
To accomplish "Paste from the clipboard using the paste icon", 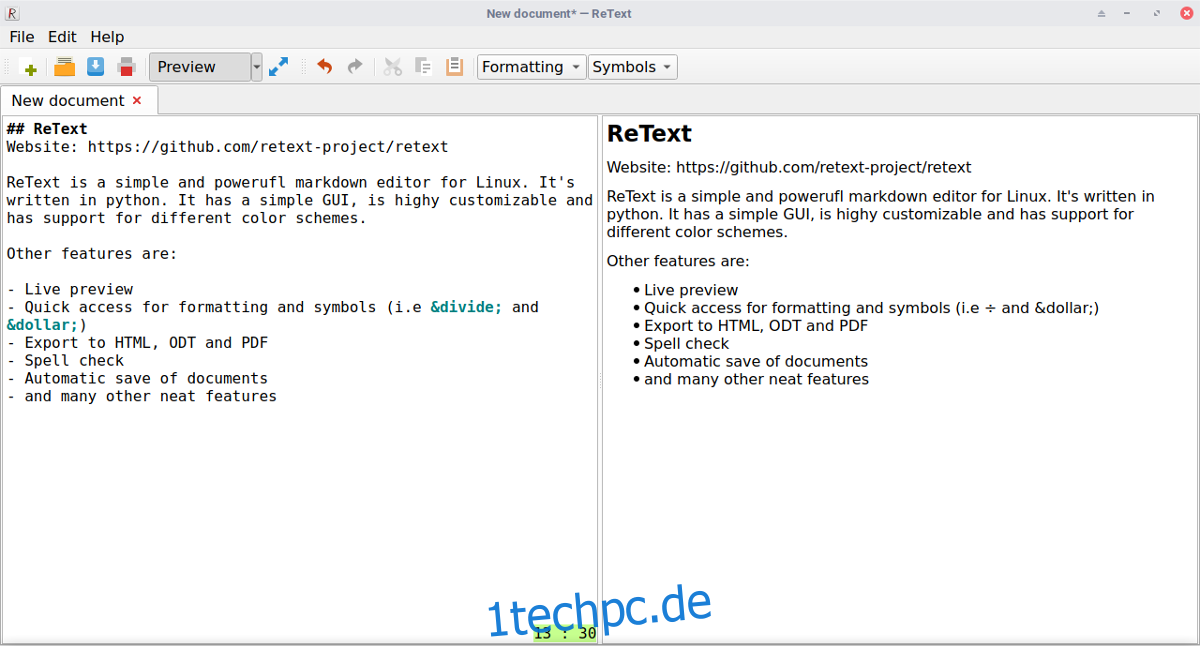I will 454,67.
